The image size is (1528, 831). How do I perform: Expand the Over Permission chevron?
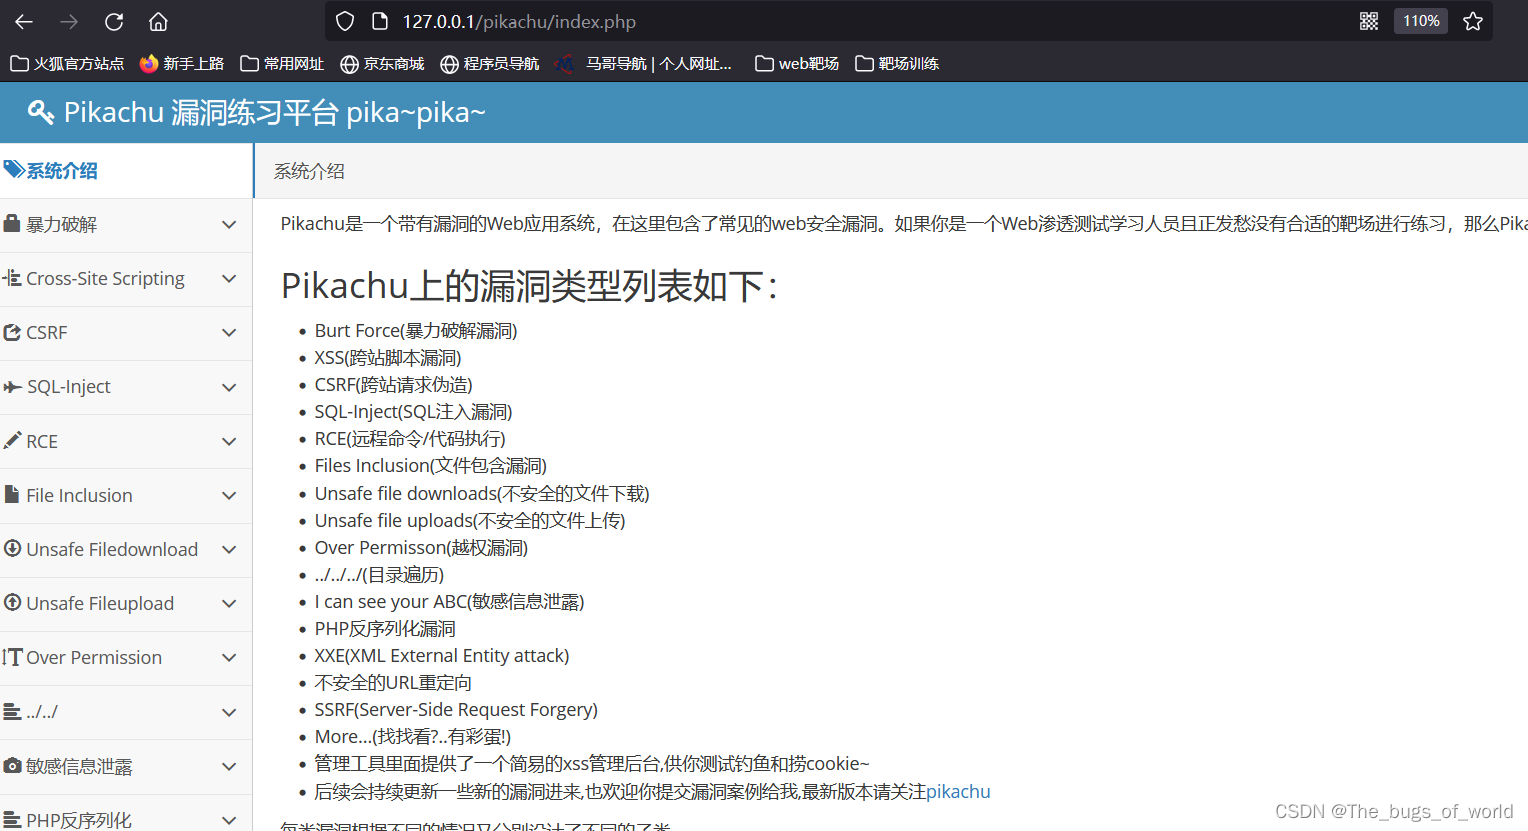pos(229,657)
